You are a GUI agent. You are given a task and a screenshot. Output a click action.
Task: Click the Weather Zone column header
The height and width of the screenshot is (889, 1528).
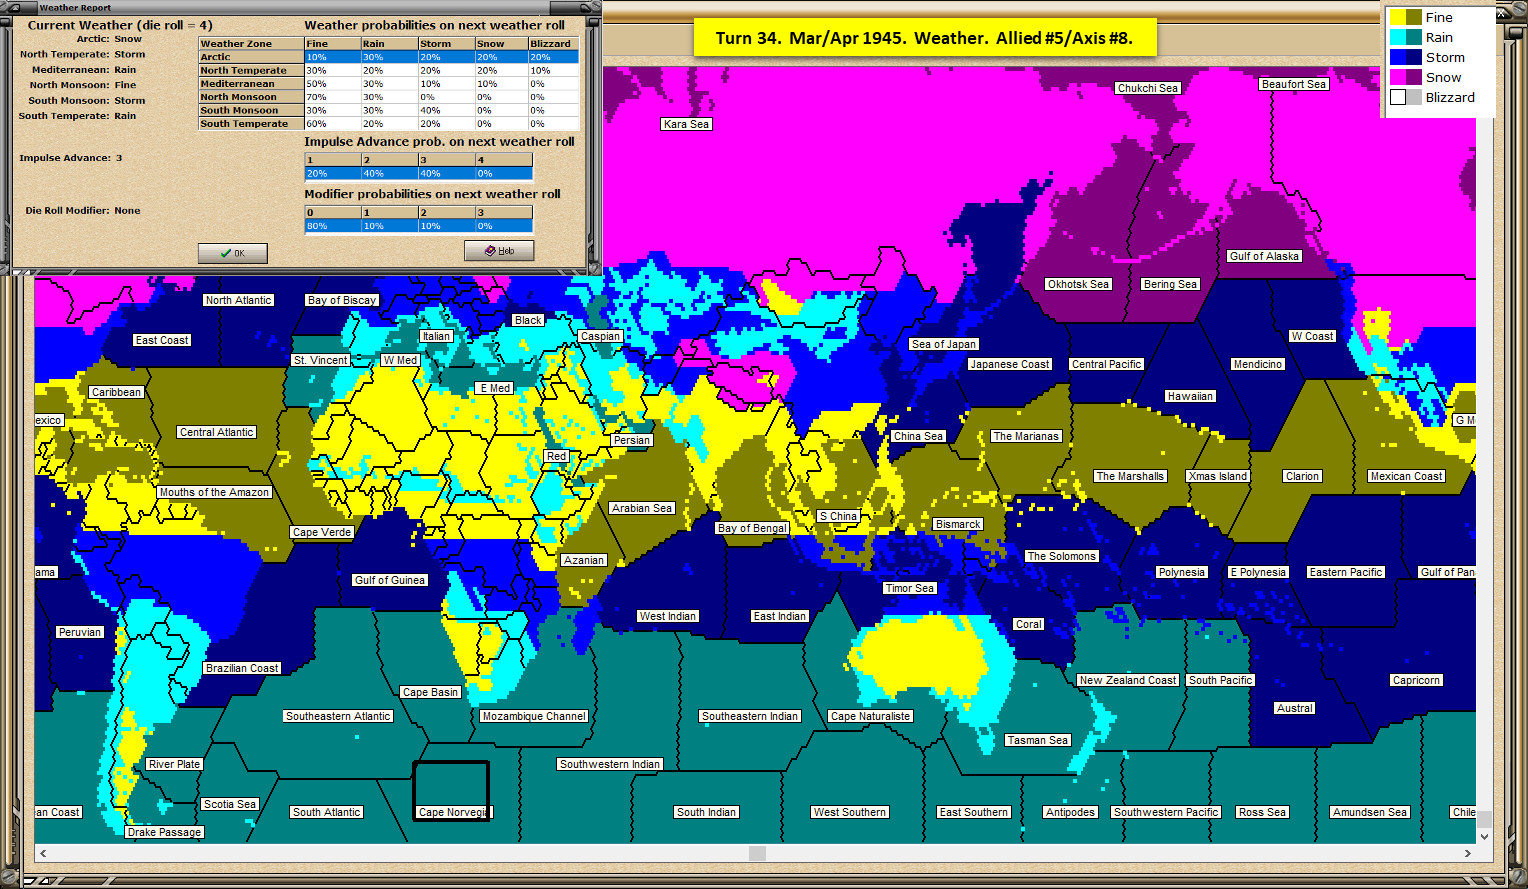point(251,44)
